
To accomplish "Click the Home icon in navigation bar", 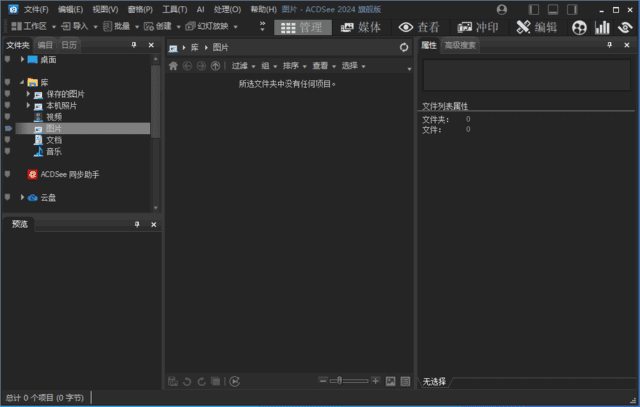I will click(173, 66).
